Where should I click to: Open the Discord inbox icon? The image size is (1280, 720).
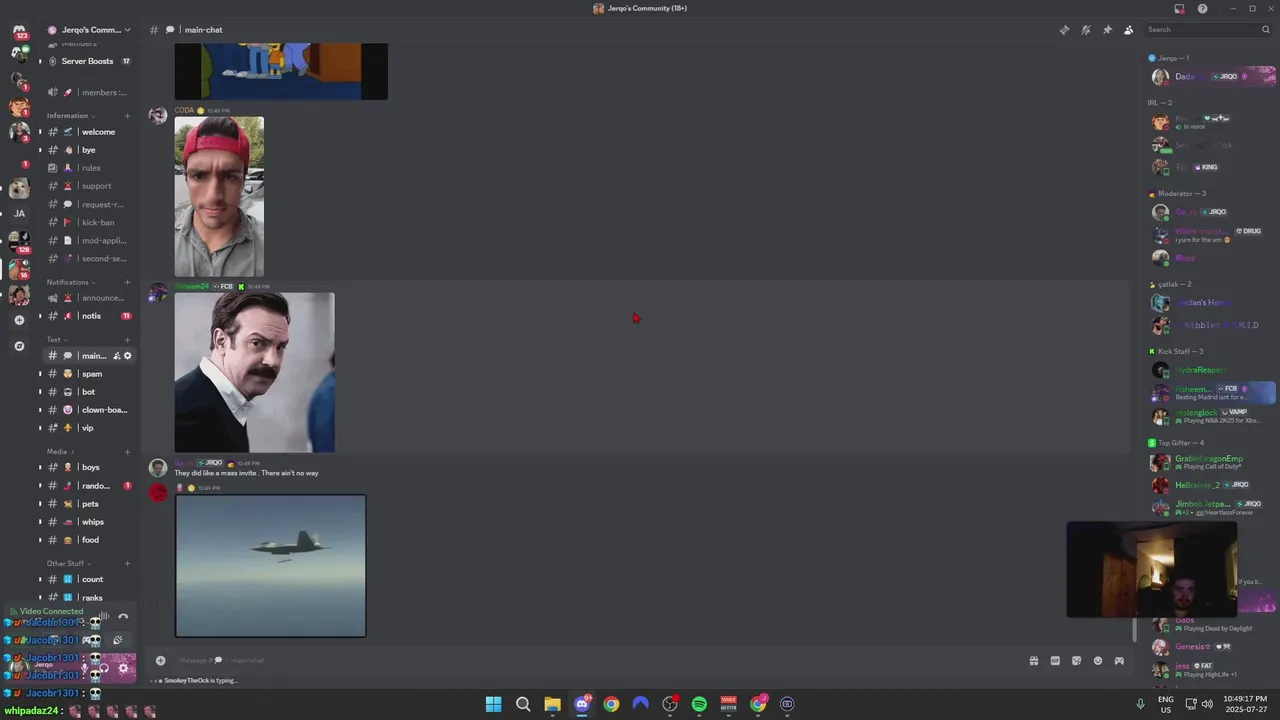[x=1179, y=9]
